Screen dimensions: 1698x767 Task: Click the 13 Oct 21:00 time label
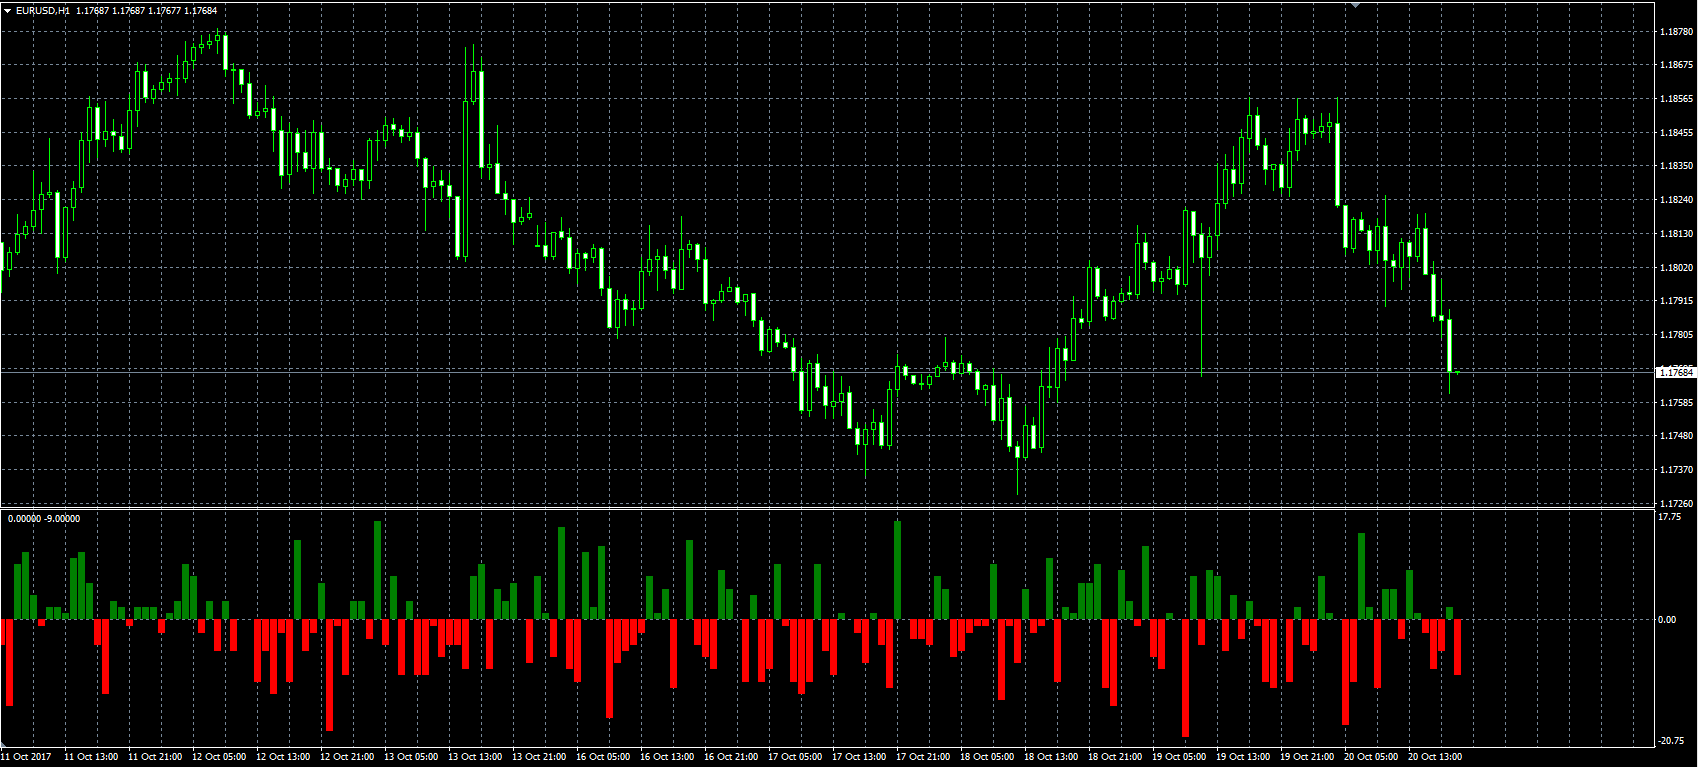point(539,757)
